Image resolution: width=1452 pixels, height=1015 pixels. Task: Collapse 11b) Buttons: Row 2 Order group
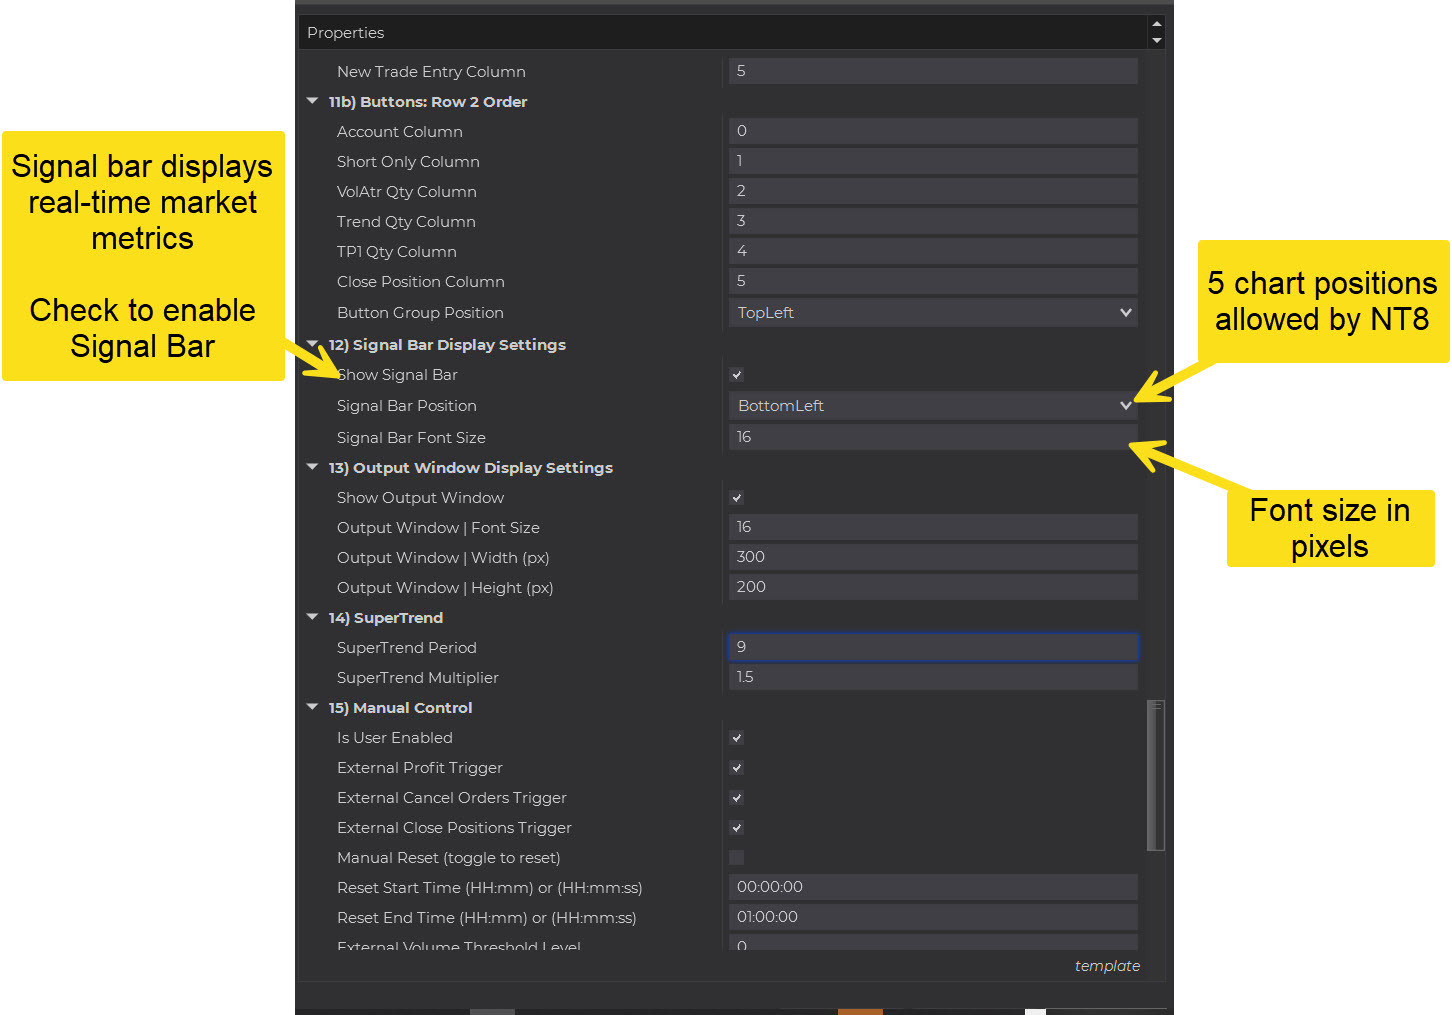pyautogui.click(x=312, y=102)
